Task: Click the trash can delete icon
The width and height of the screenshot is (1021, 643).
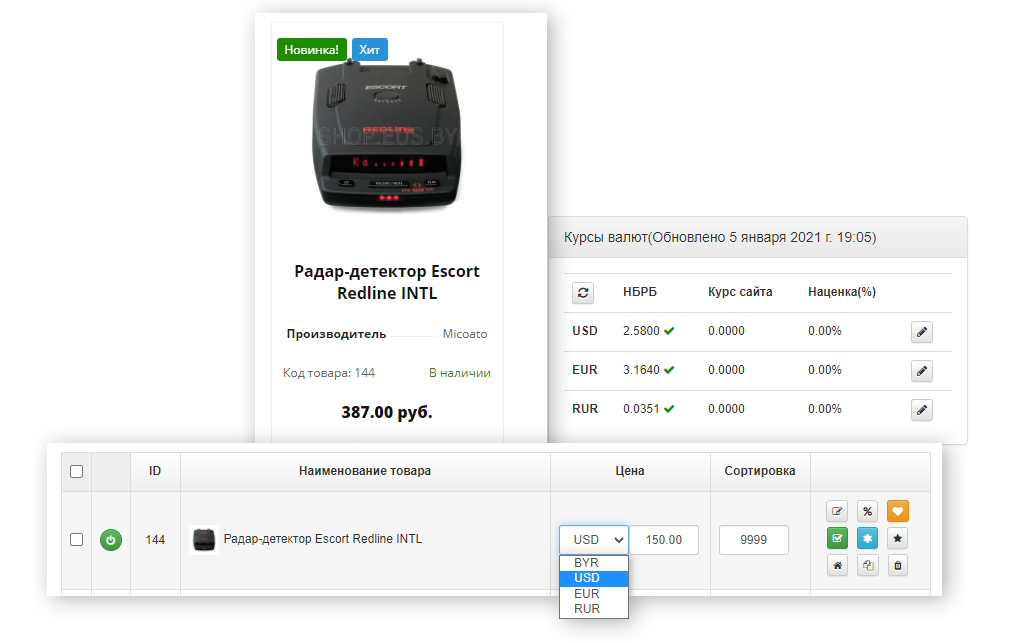Action: point(898,565)
